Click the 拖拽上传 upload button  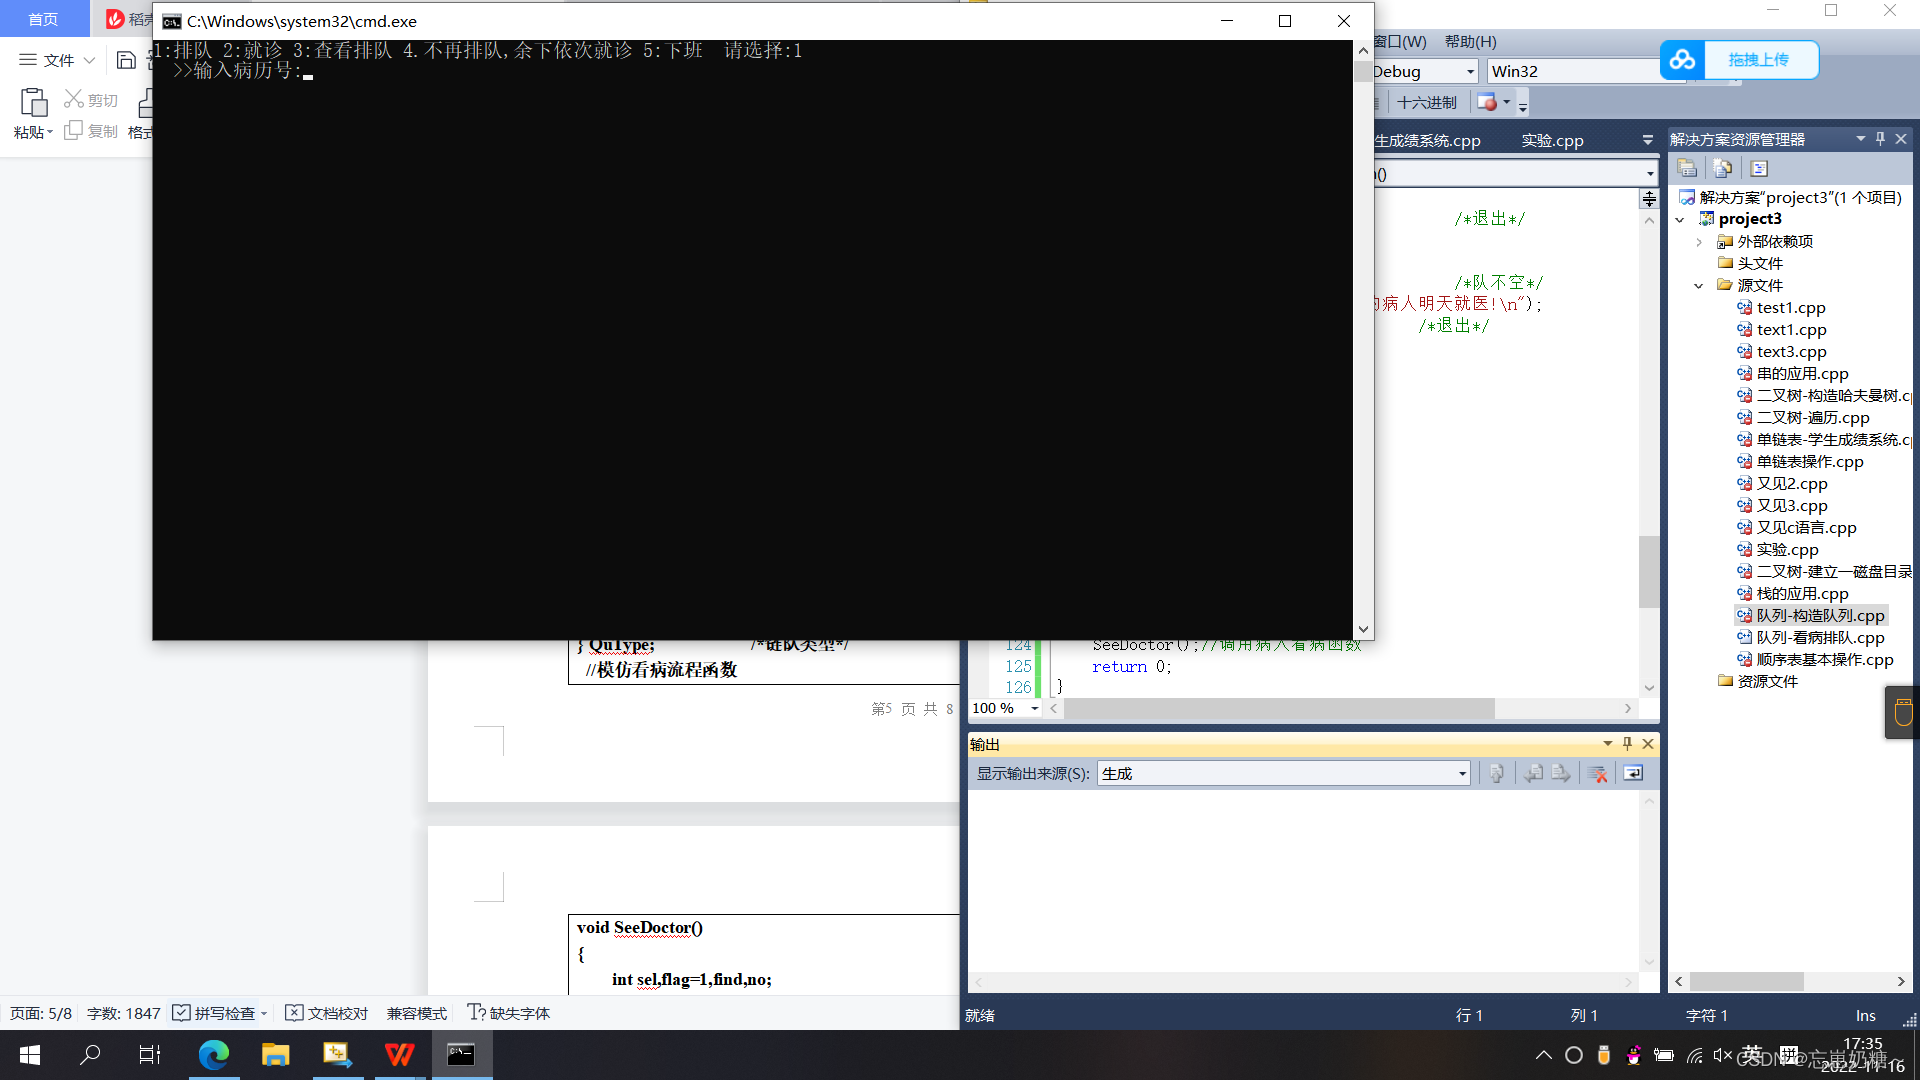click(1759, 60)
